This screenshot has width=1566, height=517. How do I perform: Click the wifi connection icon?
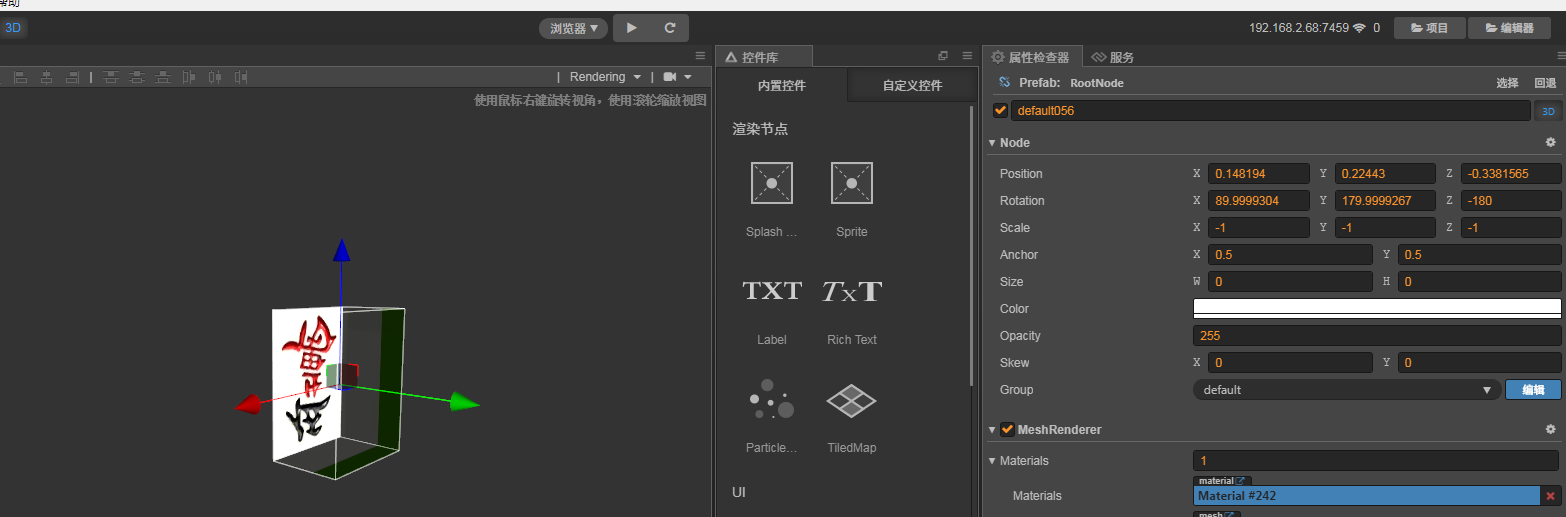point(1359,28)
